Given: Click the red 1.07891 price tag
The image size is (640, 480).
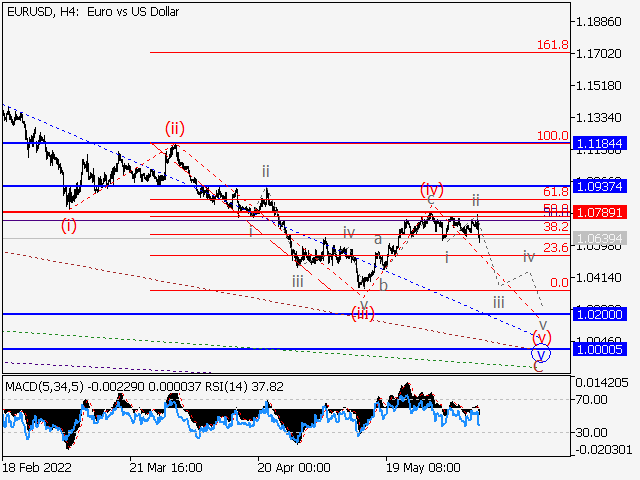Looking at the screenshot, I should [x=600, y=213].
